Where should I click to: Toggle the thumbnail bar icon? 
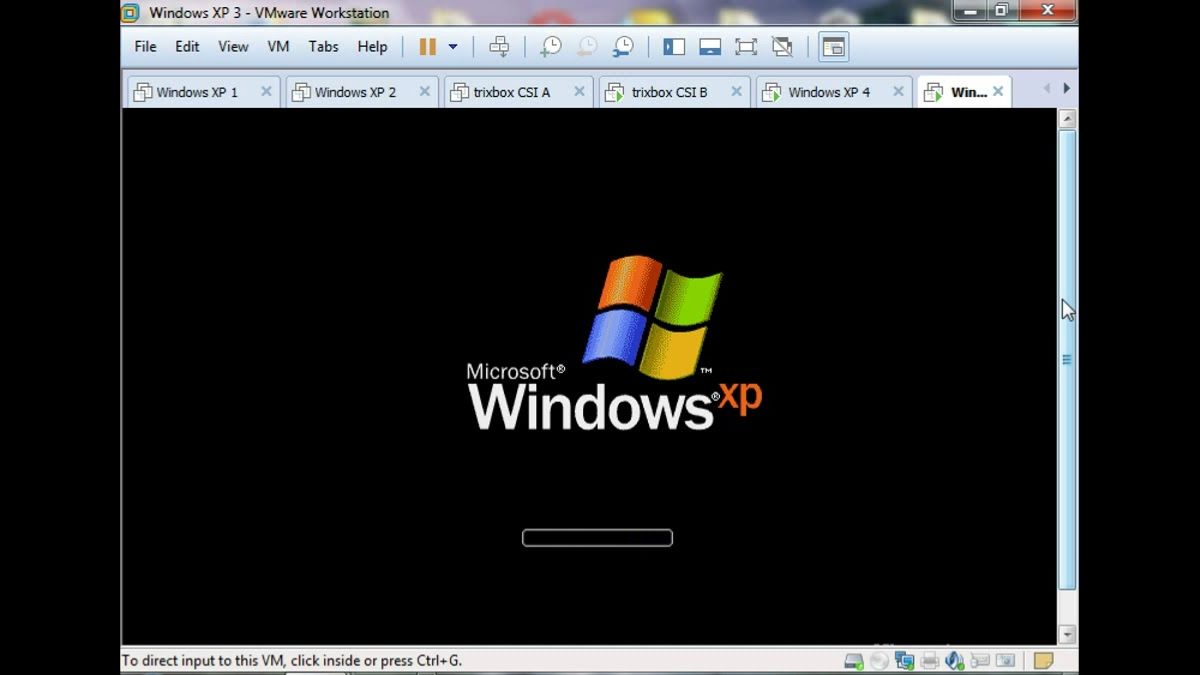(x=710, y=47)
